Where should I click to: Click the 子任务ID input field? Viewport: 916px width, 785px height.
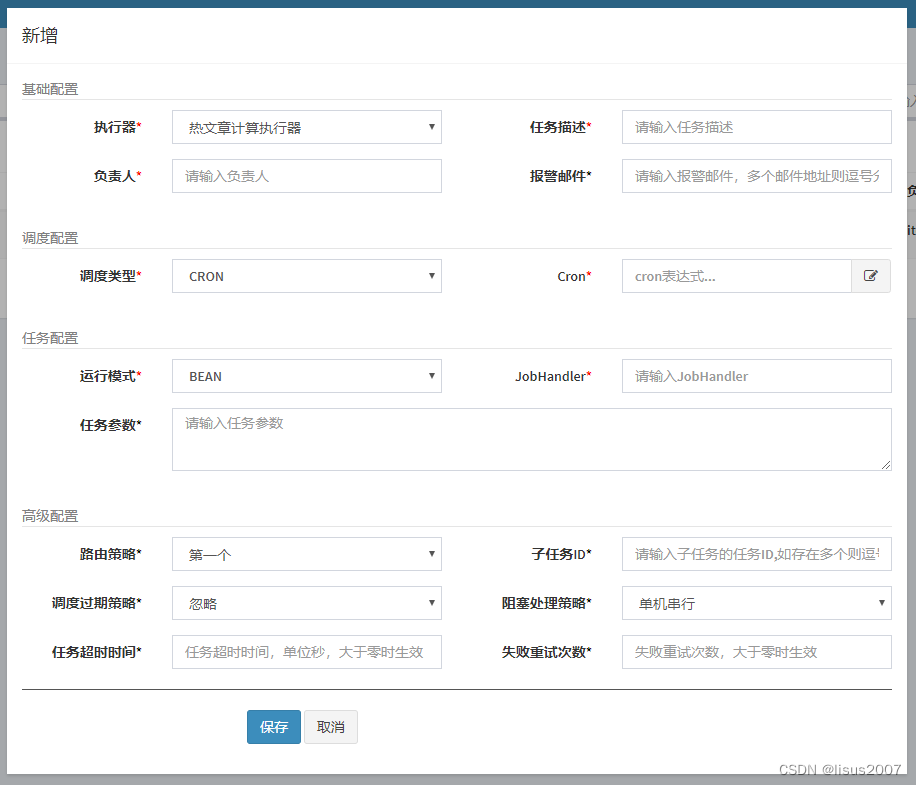(x=756, y=554)
